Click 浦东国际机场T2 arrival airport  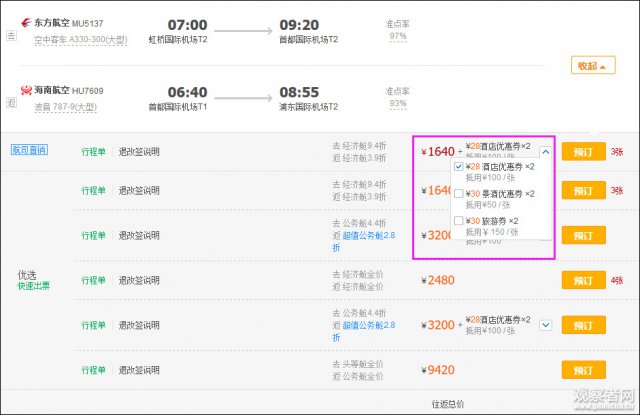[x=309, y=107]
